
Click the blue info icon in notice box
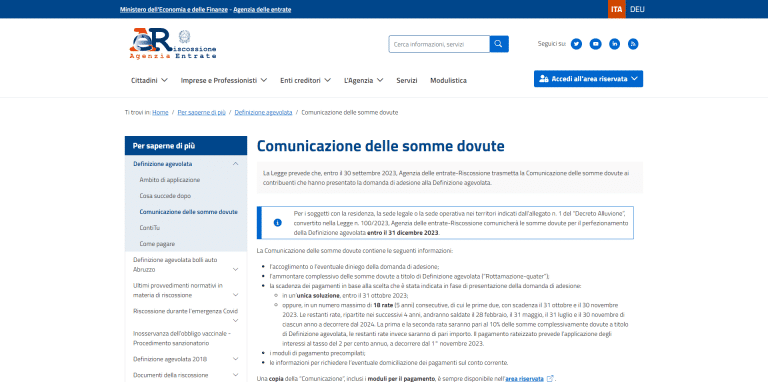278,222
